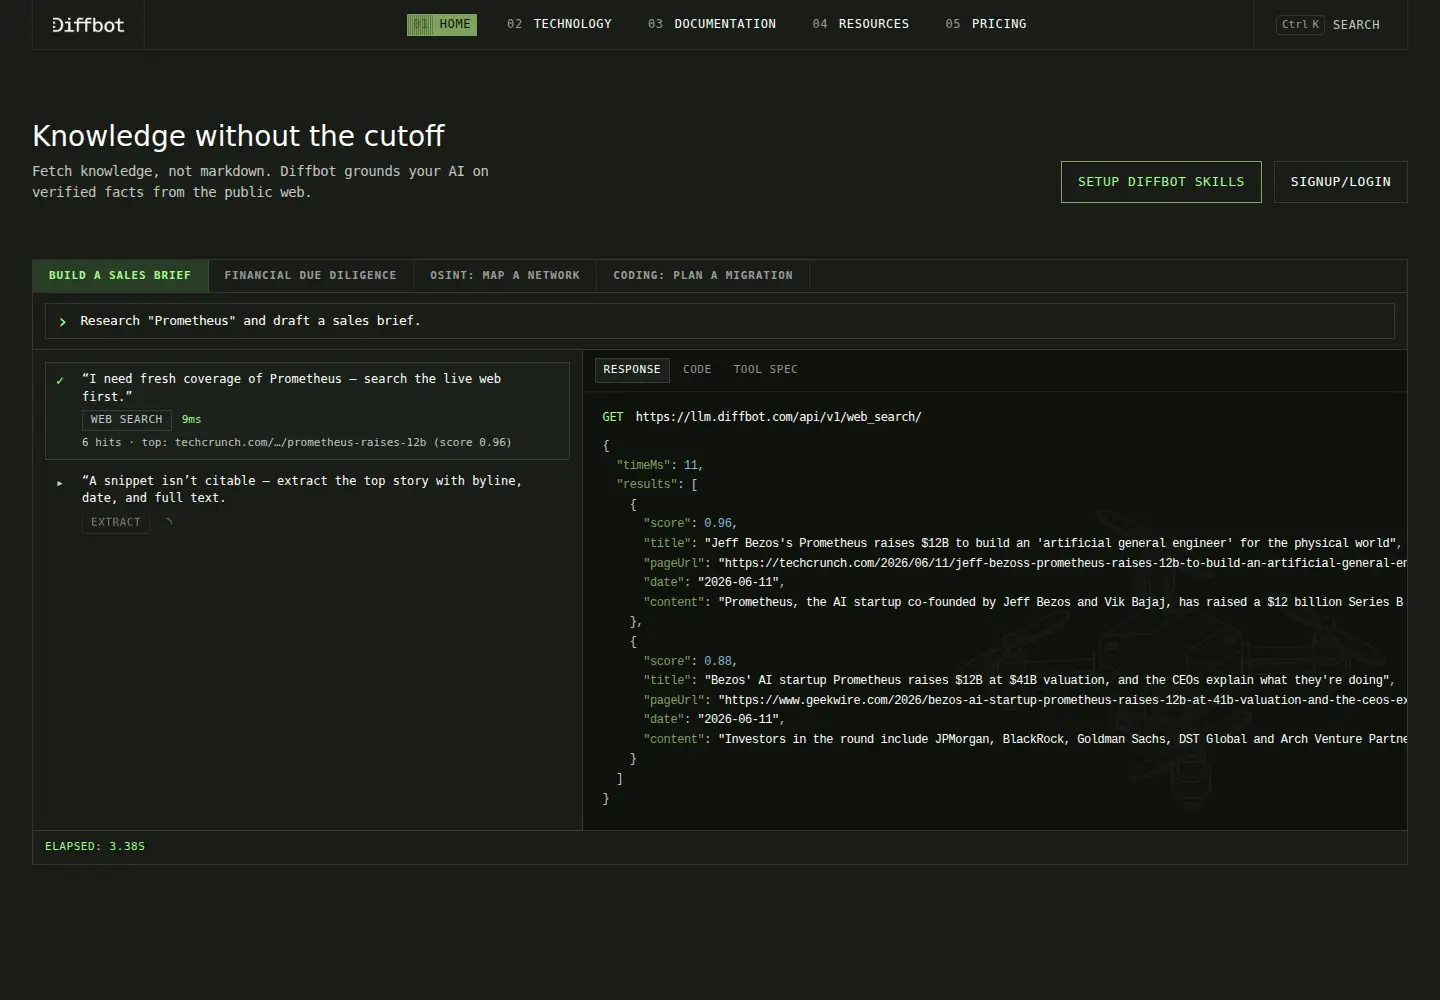Screen dimensions: 1440x1000
Task: Click the Research "Prometheus" prompt line
Action: click(x=720, y=321)
